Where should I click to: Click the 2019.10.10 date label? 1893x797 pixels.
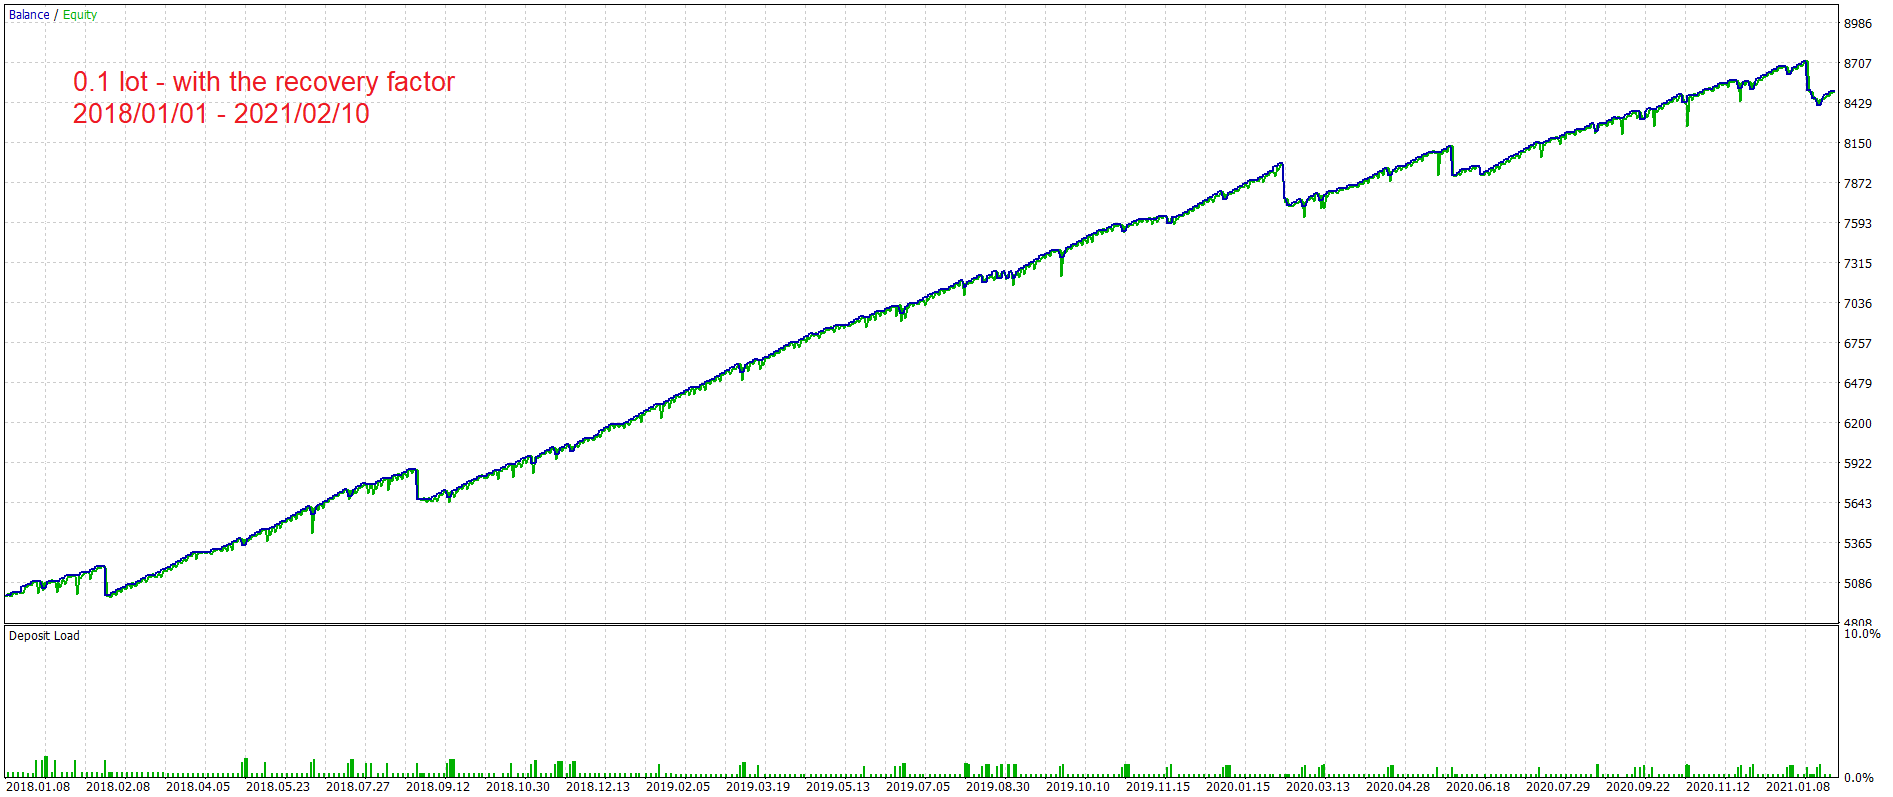(1078, 787)
